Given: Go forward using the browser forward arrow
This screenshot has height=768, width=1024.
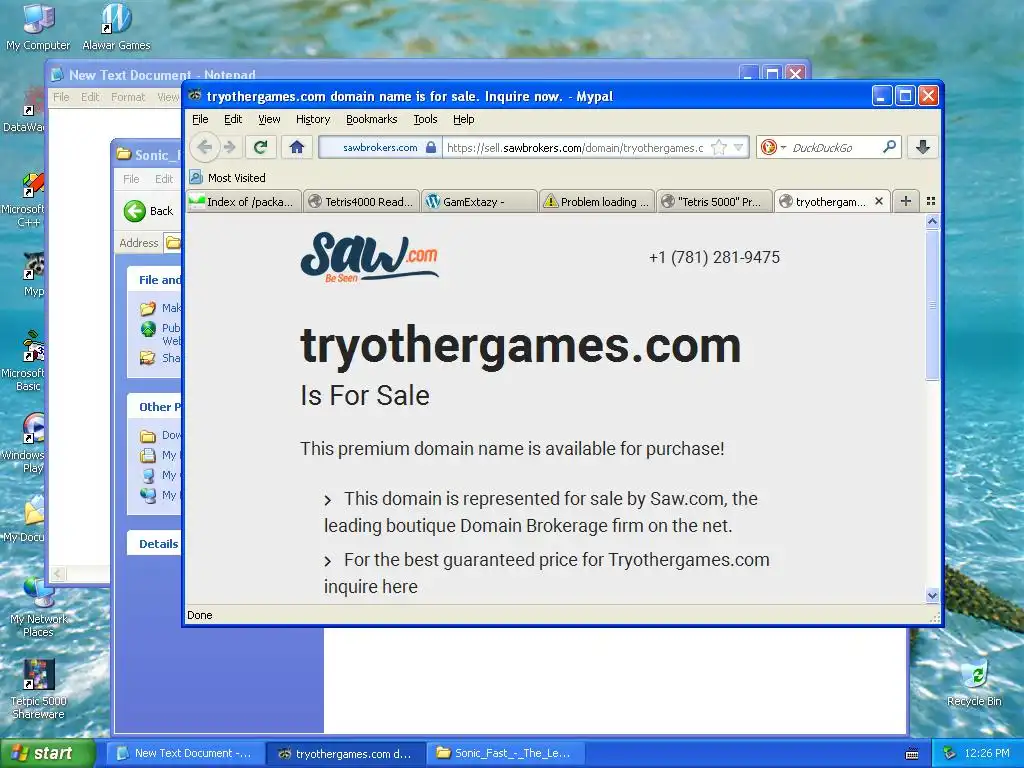Looking at the screenshot, I should coord(230,147).
